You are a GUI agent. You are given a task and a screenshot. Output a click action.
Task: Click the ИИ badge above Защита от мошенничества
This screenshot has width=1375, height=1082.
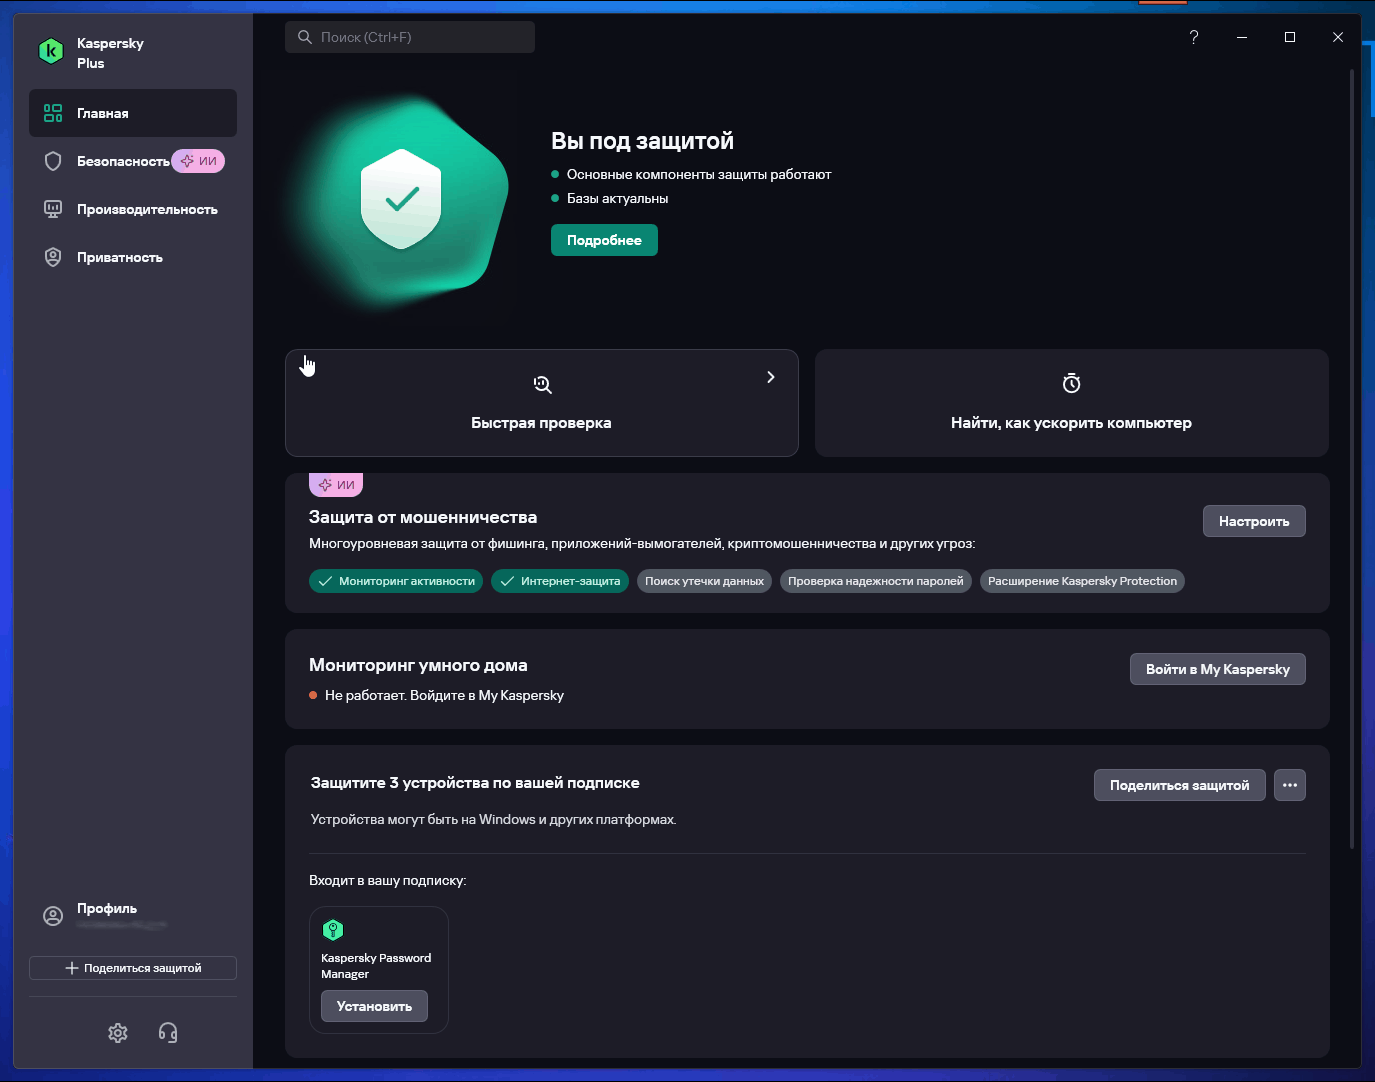click(336, 484)
